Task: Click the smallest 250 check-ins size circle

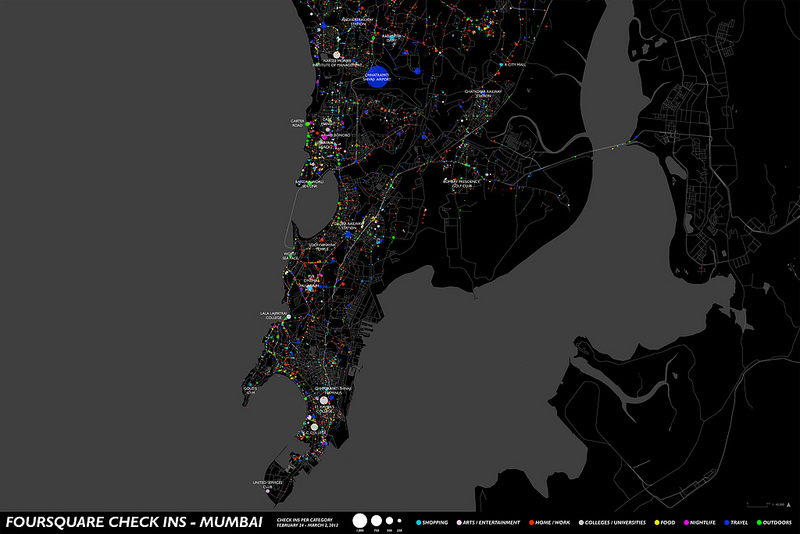Action: click(399, 521)
